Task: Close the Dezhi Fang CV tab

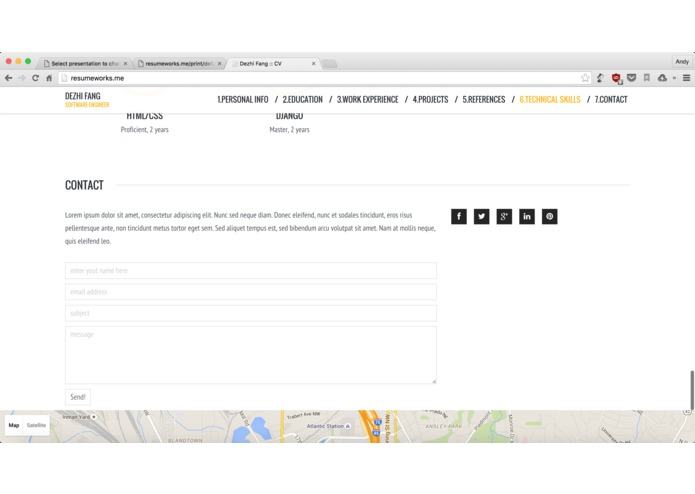Action: click(x=313, y=63)
